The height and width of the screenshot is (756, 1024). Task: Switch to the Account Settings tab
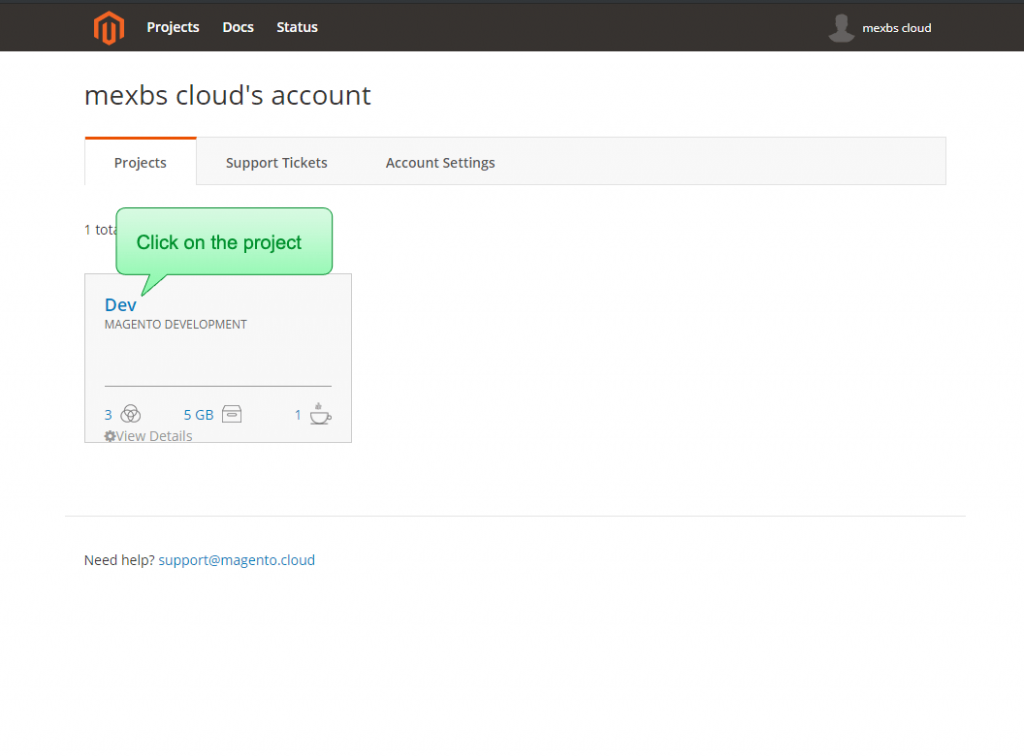click(x=440, y=163)
